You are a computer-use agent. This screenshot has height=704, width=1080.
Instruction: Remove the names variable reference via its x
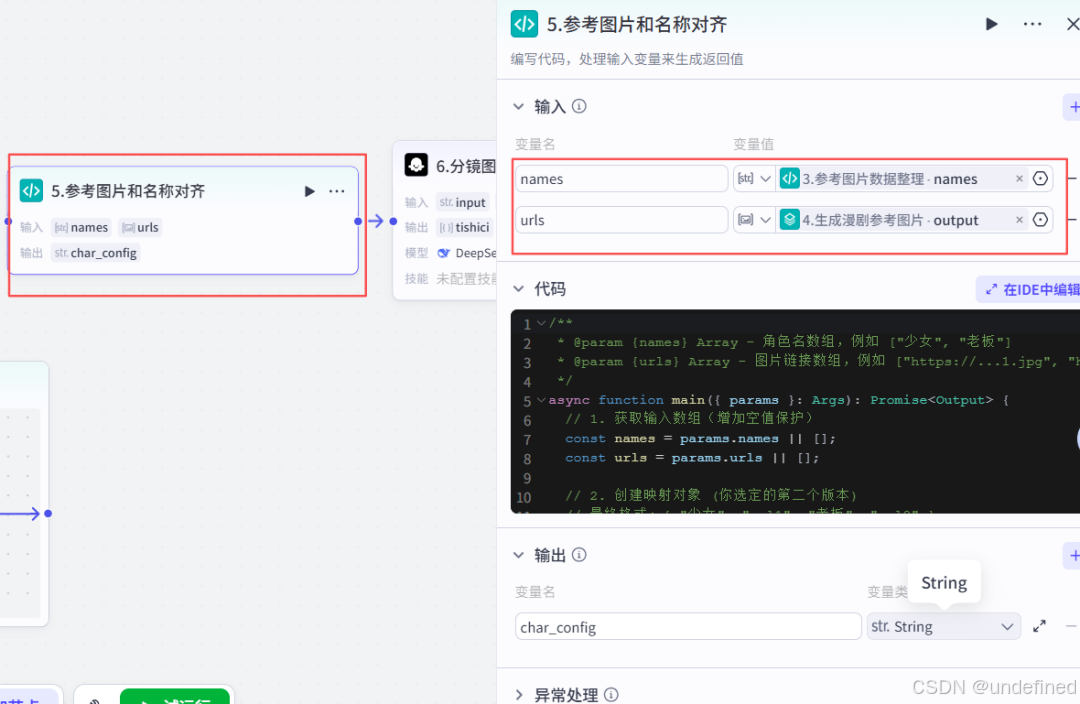click(x=1019, y=178)
